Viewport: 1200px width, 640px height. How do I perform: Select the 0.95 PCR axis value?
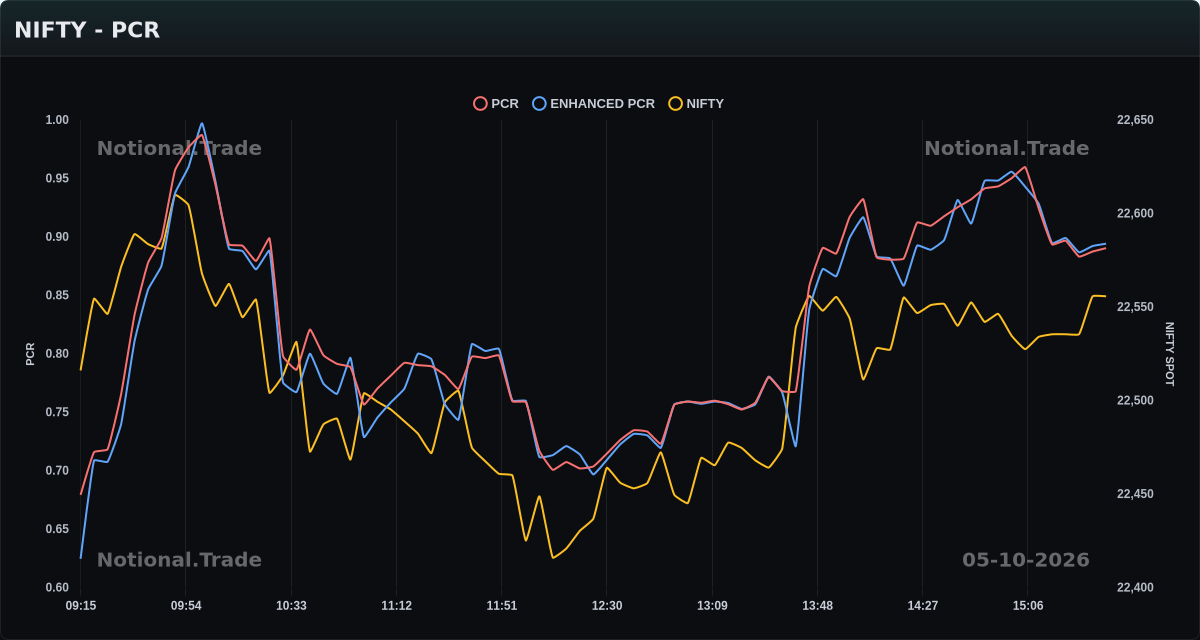tap(57, 178)
